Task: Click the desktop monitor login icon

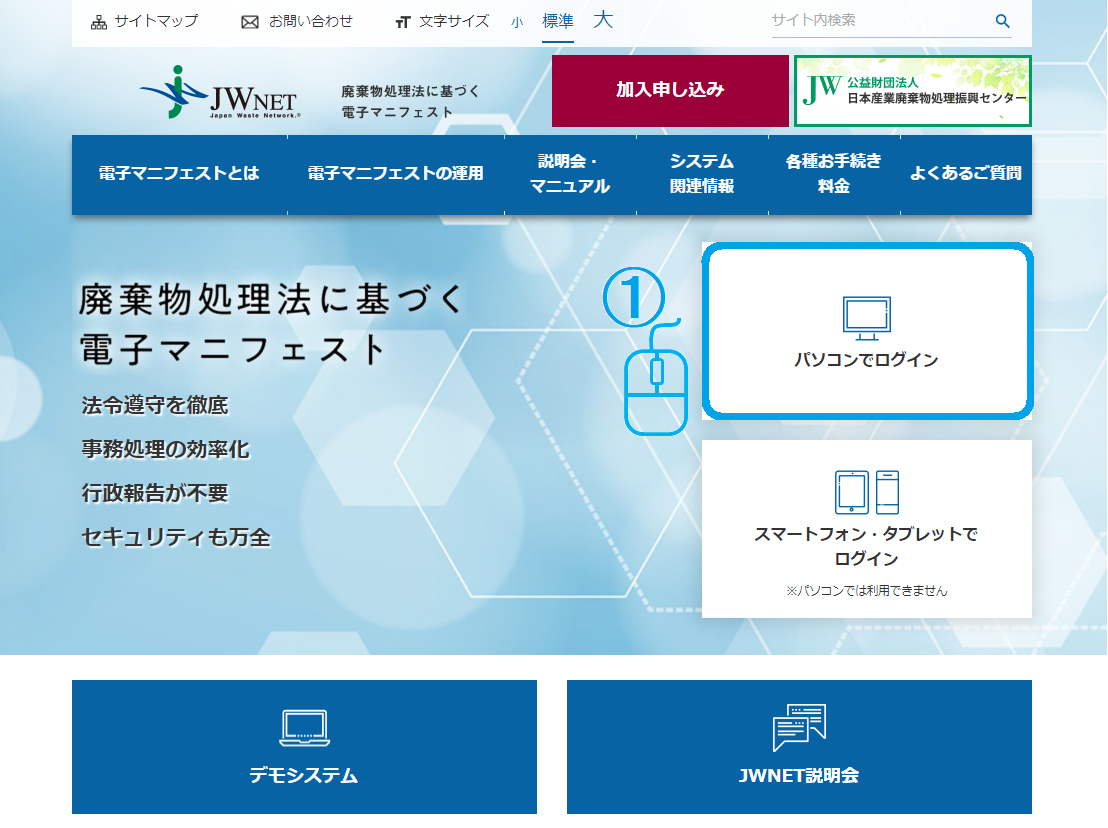Action: coord(866,316)
